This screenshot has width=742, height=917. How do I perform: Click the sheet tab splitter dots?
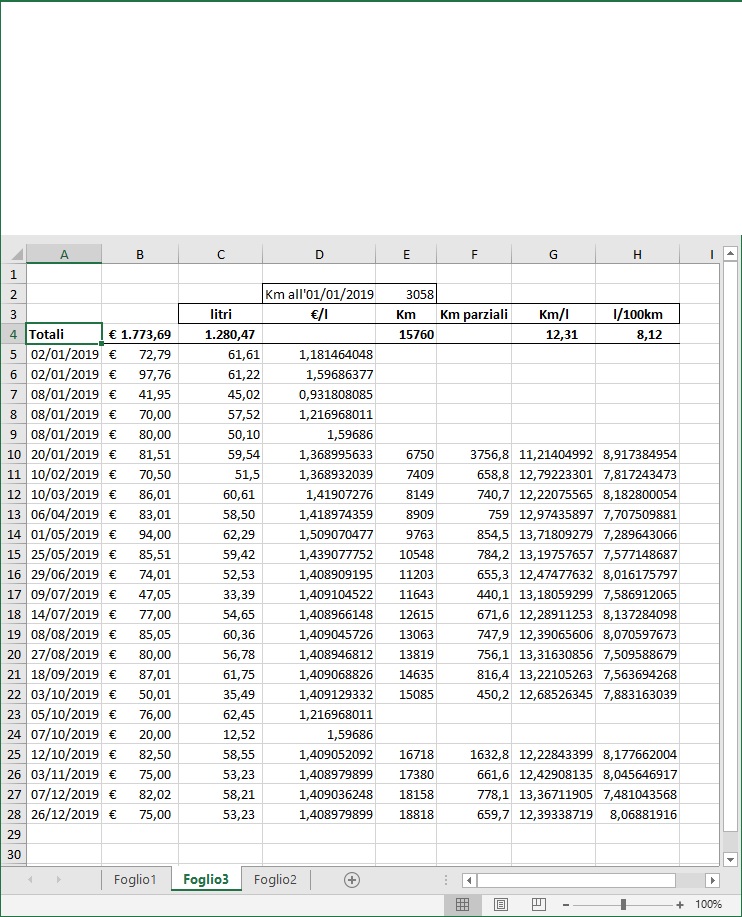tap(446, 880)
